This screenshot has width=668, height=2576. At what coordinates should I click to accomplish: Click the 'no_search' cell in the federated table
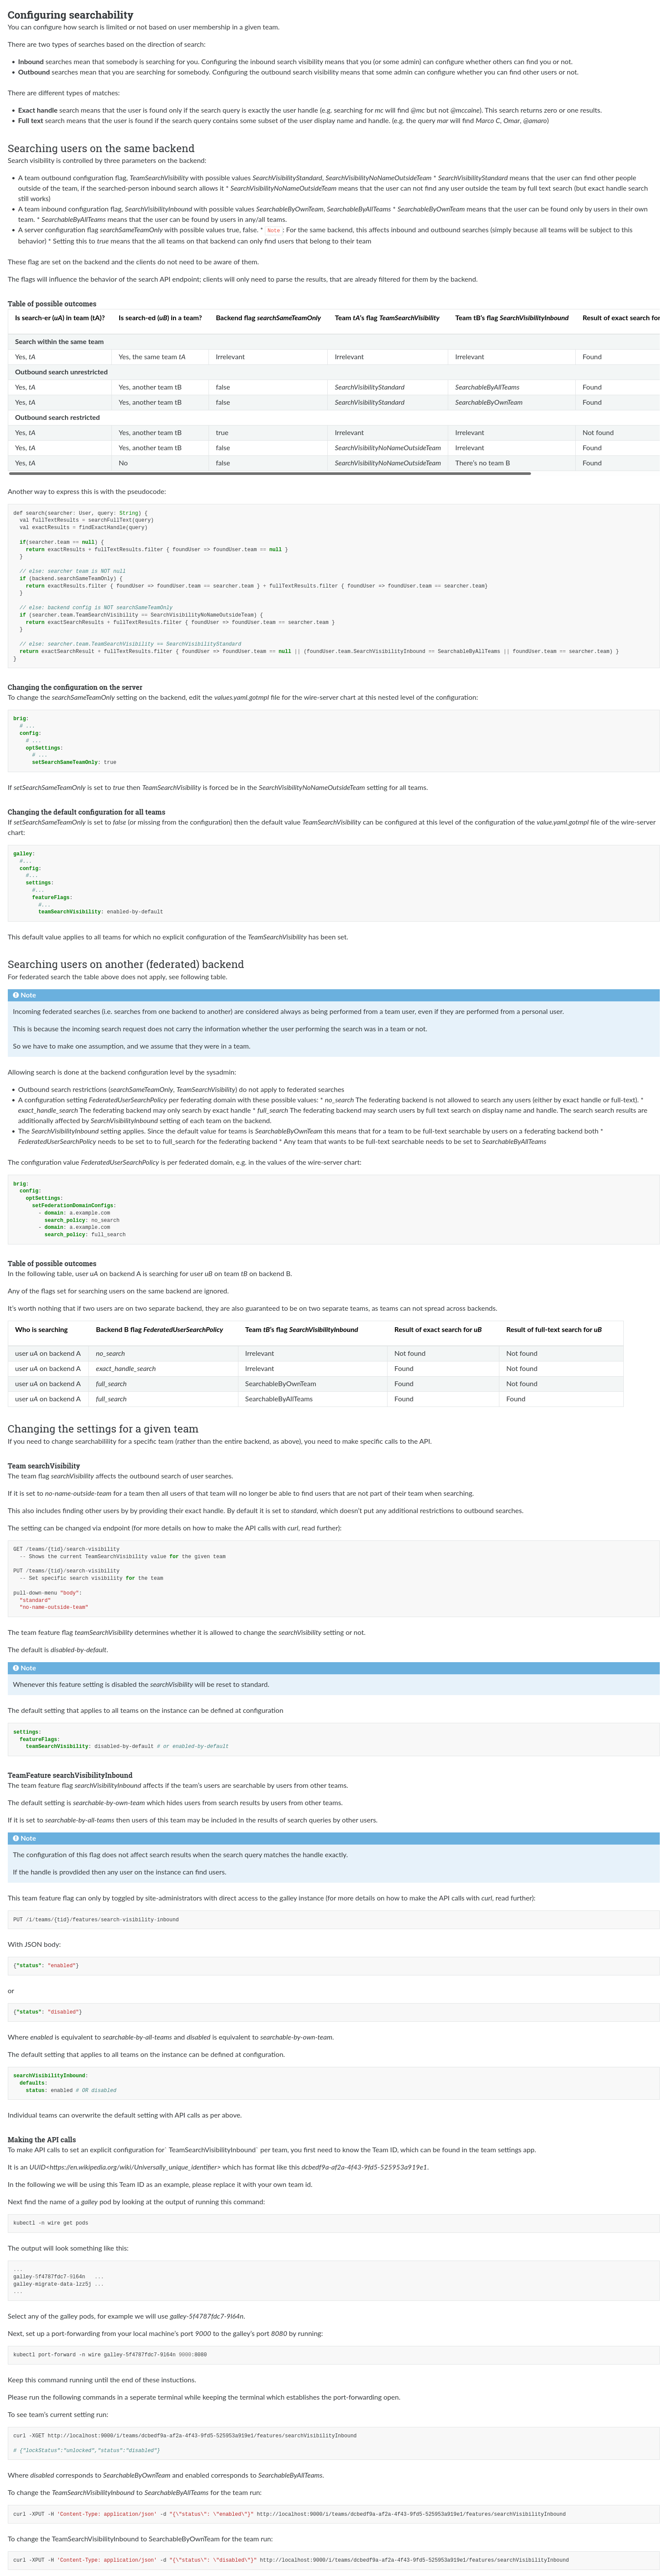163,1353
